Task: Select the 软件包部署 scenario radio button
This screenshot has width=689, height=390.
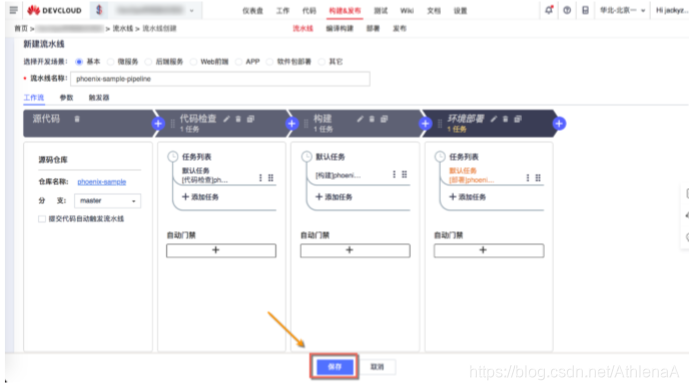Action: point(270,62)
